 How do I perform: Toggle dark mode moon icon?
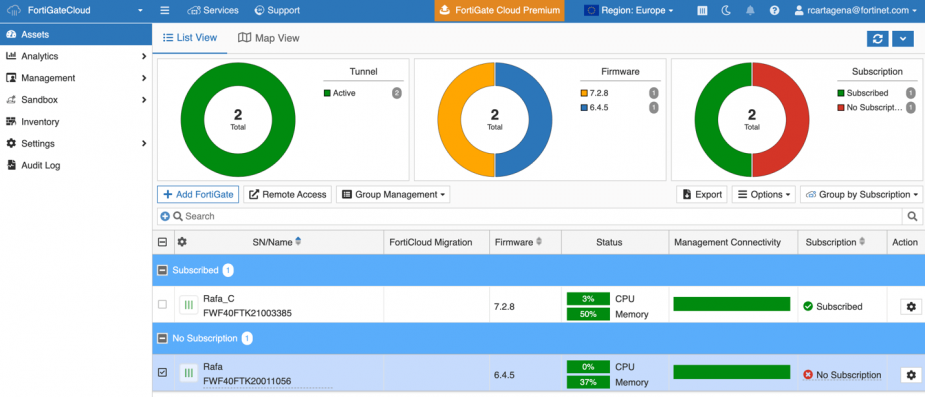coord(726,11)
